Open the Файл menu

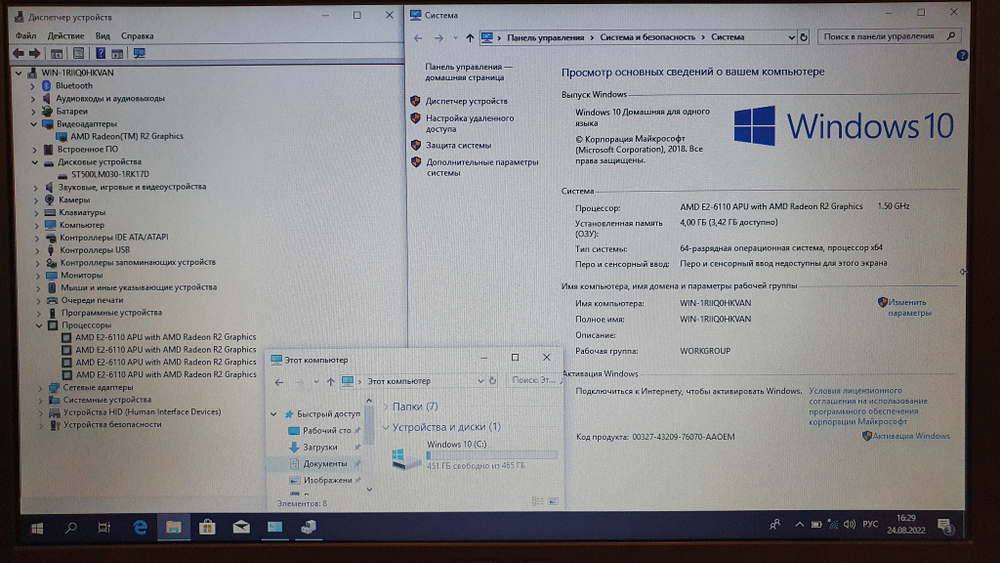click(26, 36)
